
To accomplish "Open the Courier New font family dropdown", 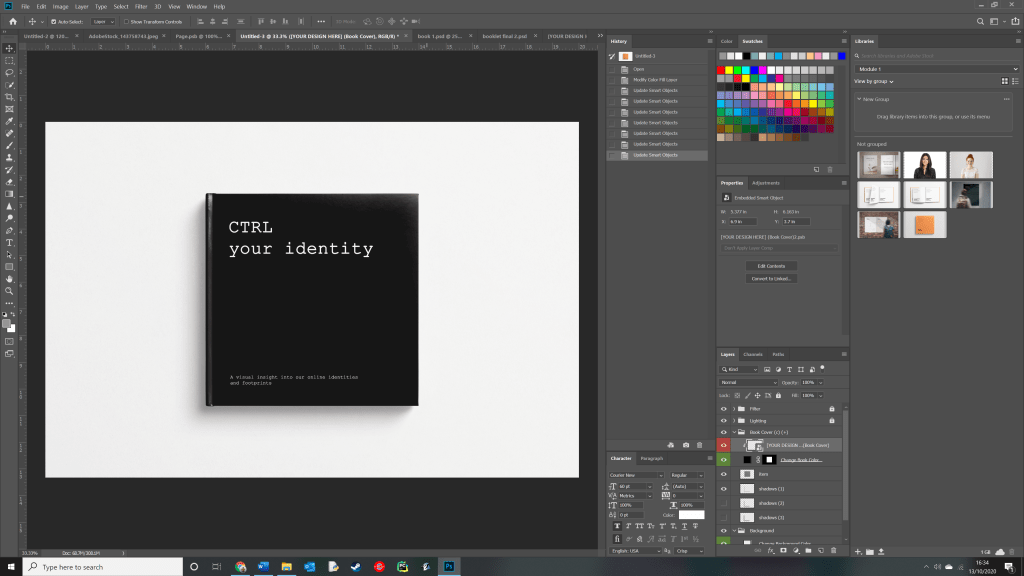I will (x=635, y=474).
